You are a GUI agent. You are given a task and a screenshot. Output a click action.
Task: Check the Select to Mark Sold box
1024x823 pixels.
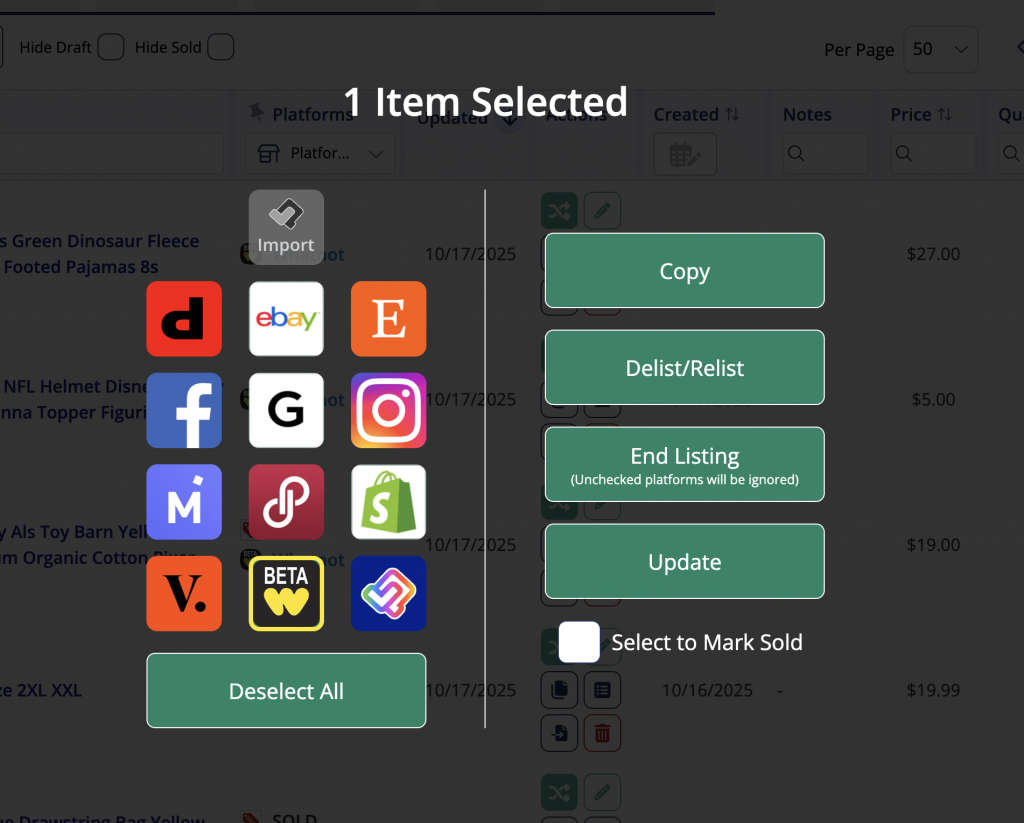[x=579, y=642]
